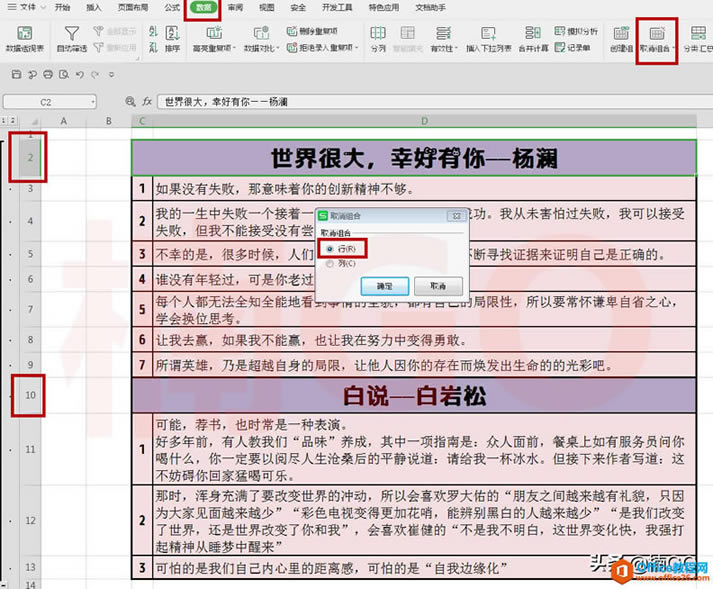713x589 pixels.
Task: Select the 行(R) radio option
Action: tap(342, 249)
